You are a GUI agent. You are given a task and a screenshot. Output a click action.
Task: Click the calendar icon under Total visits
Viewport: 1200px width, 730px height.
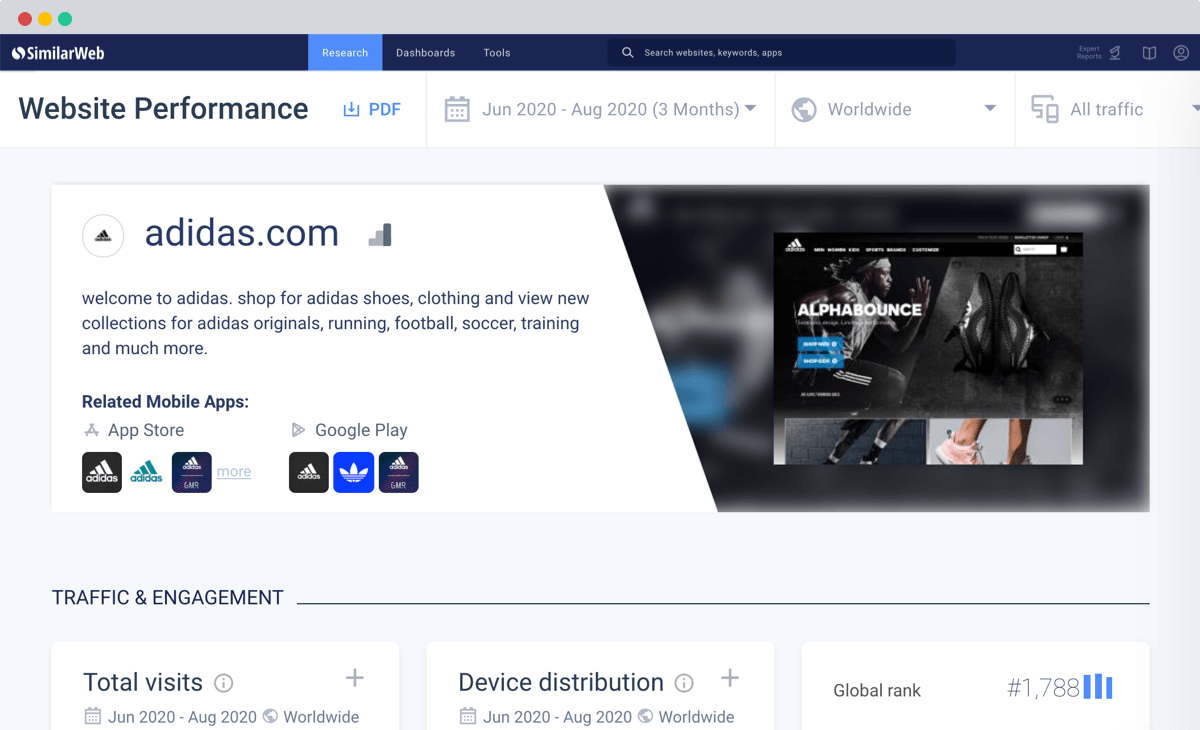[93, 716]
